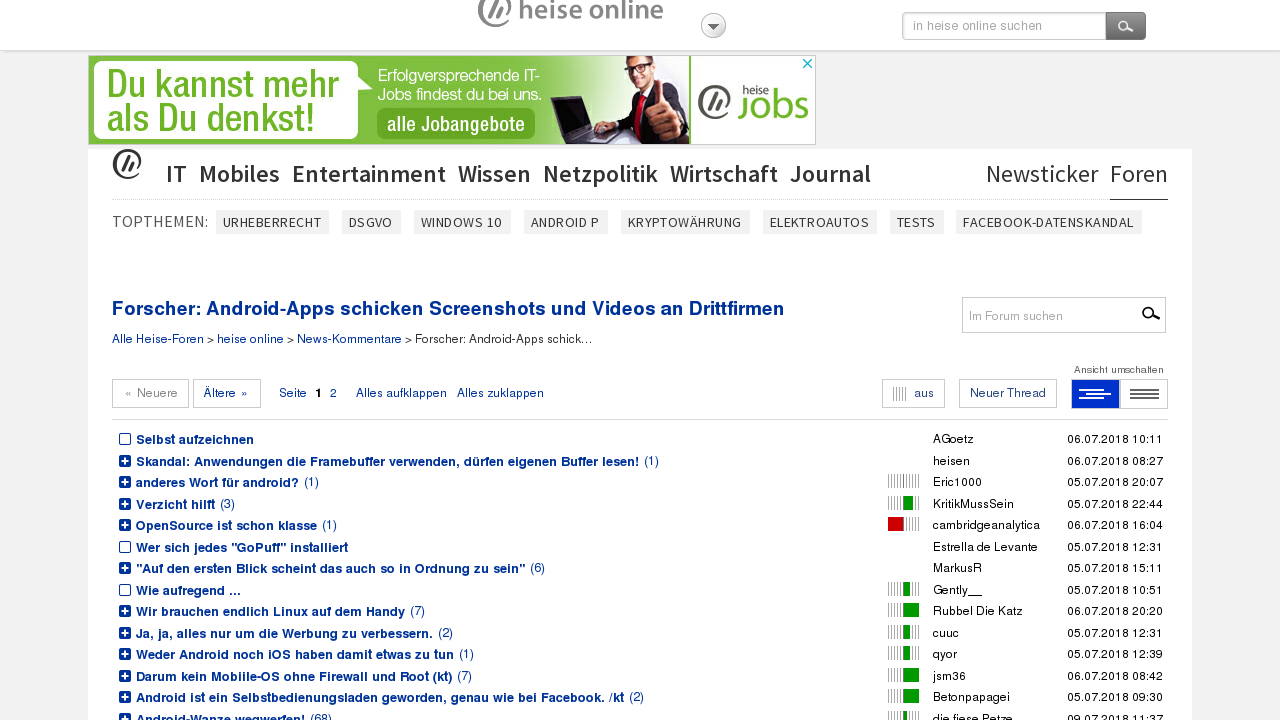This screenshot has width=1280, height=720.
Task: Click the forum search magnifier icon
Action: pyautogui.click(x=1151, y=315)
